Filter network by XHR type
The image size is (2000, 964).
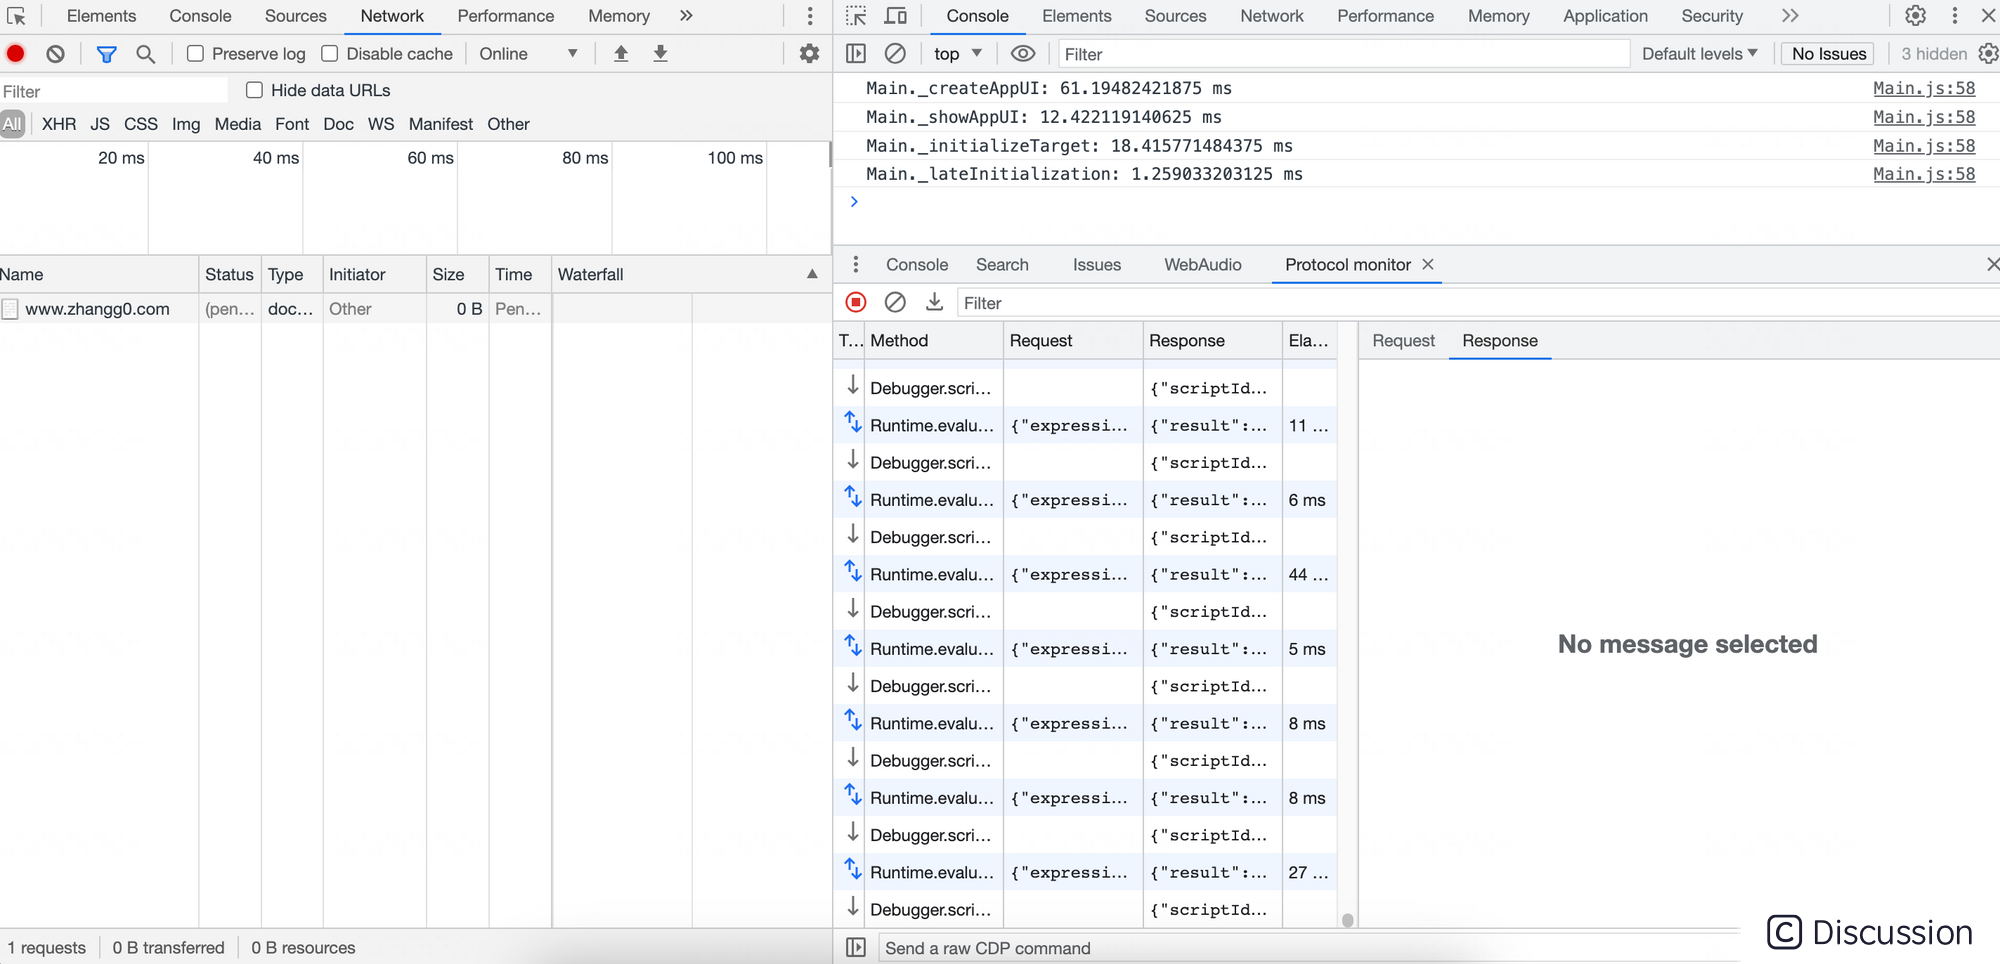(59, 124)
